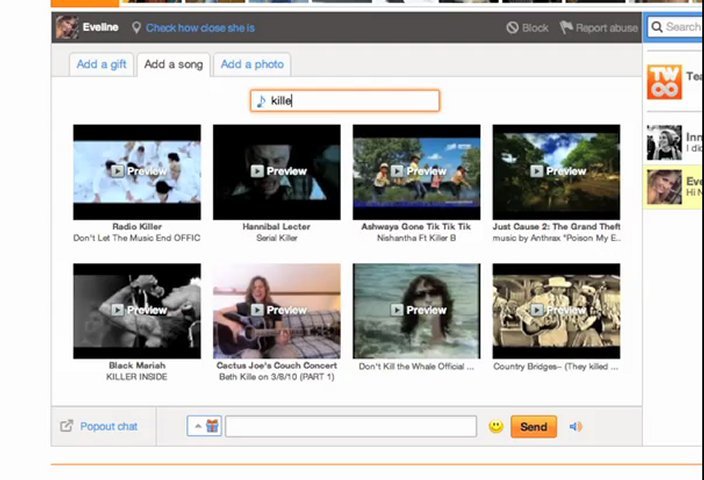Open Eveline's highlighted conversation in sidebar
Screen dimensions: 704x480
[x=673, y=187]
